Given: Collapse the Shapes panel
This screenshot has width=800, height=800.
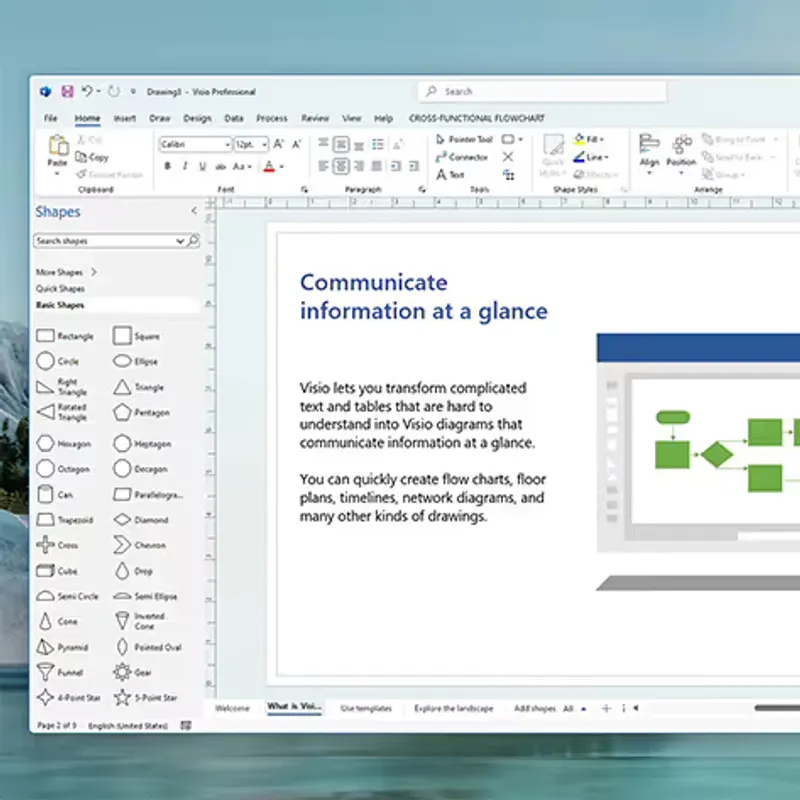Looking at the screenshot, I should [x=194, y=211].
